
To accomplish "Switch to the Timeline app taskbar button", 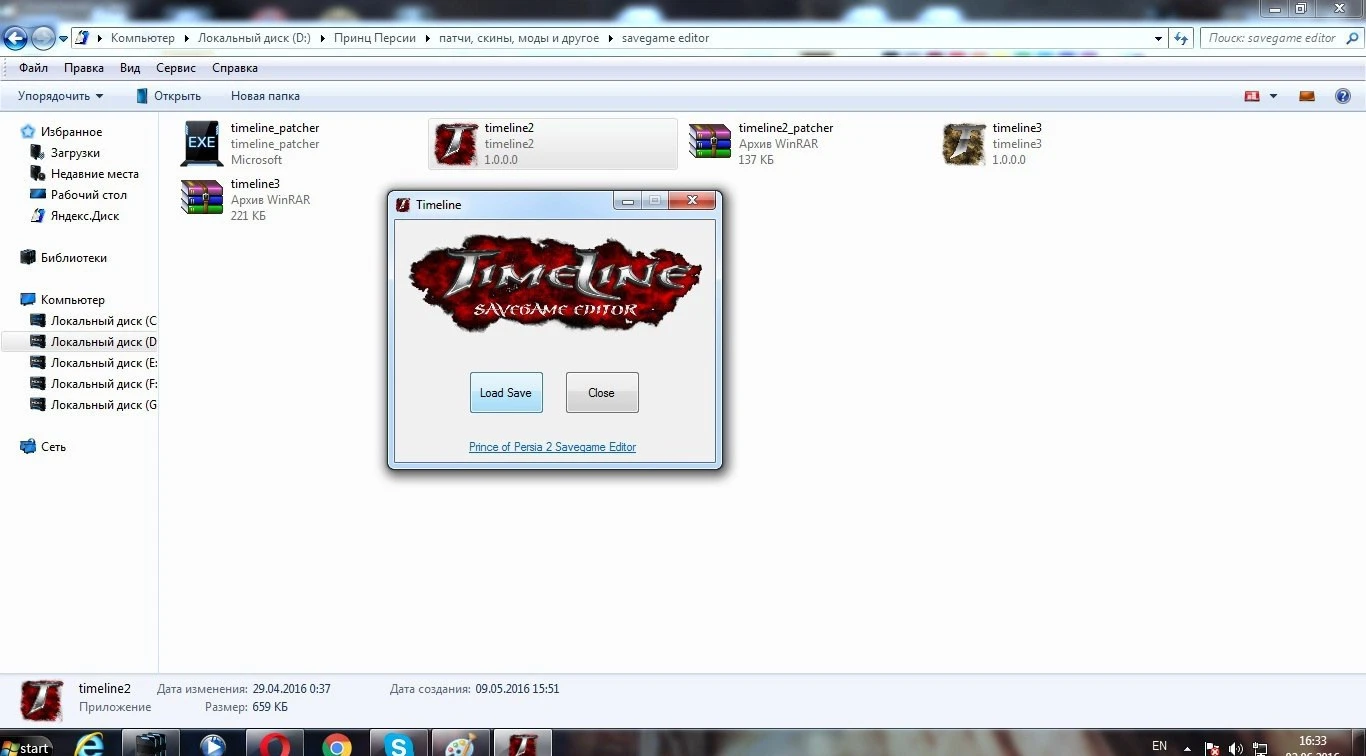I will pos(523,744).
